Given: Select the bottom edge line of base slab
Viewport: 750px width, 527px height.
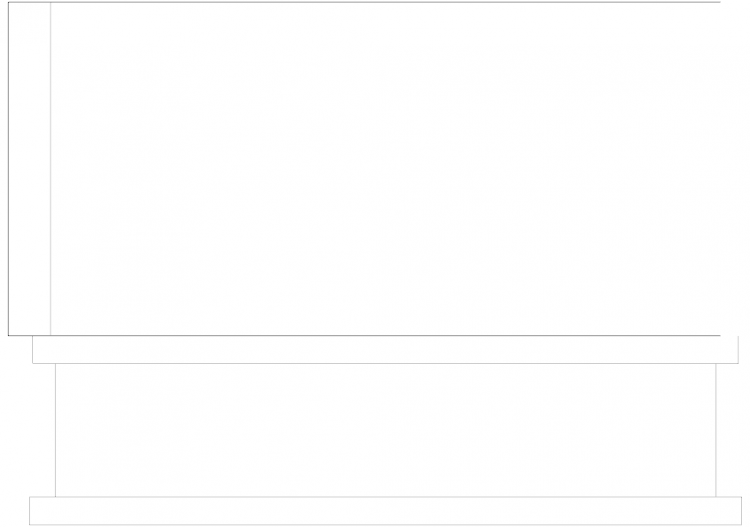Looking at the screenshot, I should [386, 525].
